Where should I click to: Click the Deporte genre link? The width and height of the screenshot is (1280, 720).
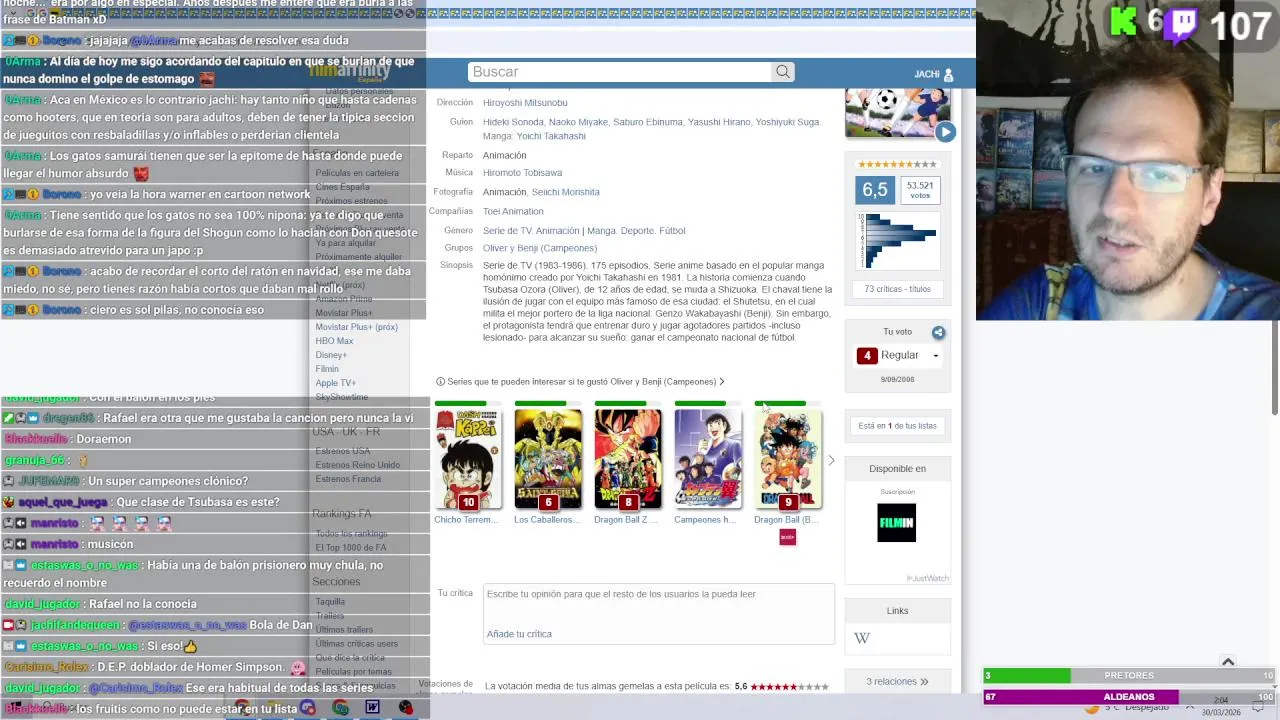(637, 231)
